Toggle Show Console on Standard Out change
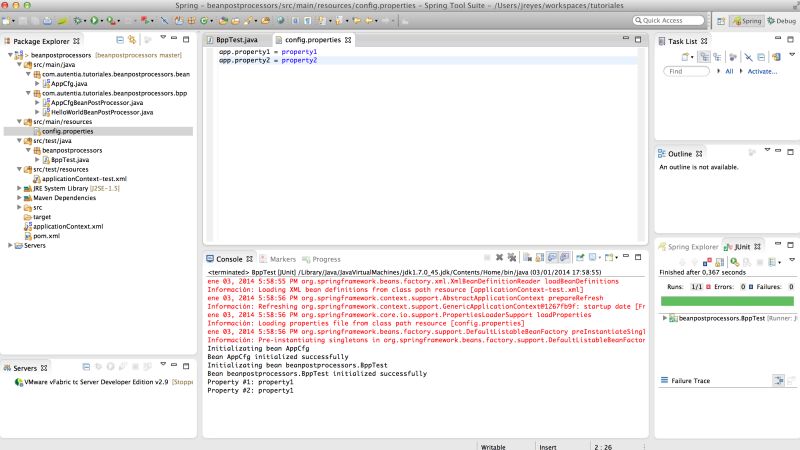800x450 pixels. pyautogui.click(x=553, y=258)
